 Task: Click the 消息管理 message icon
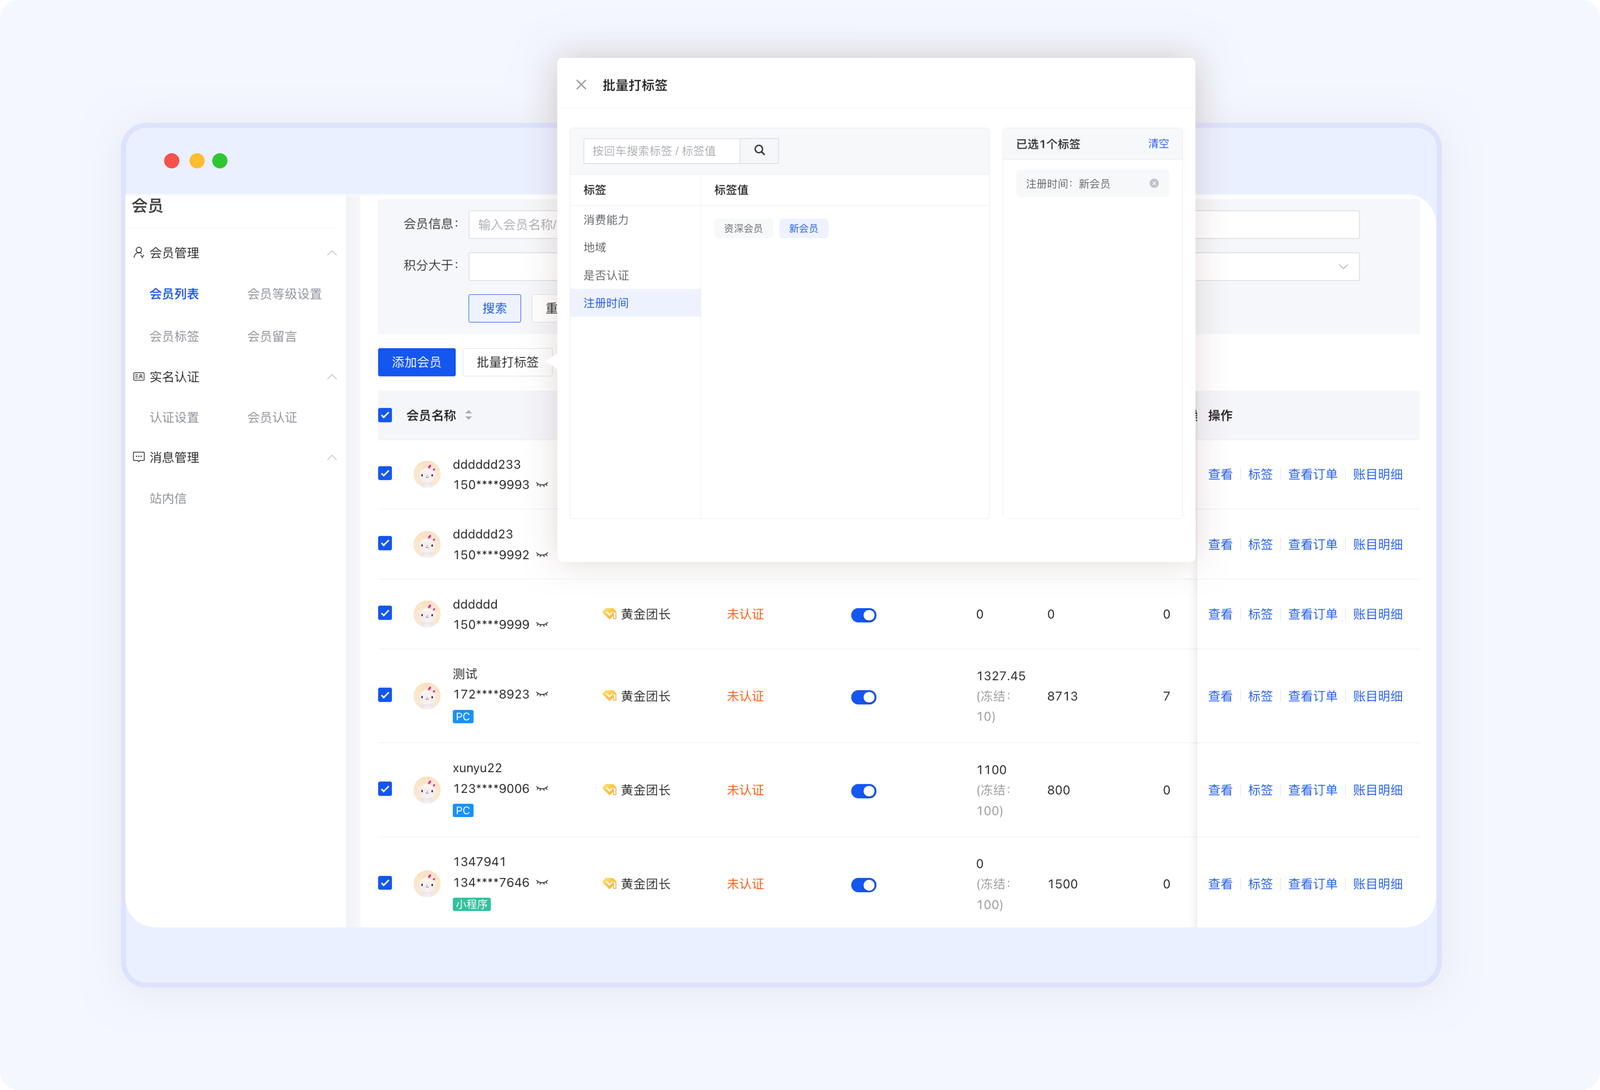tap(139, 457)
